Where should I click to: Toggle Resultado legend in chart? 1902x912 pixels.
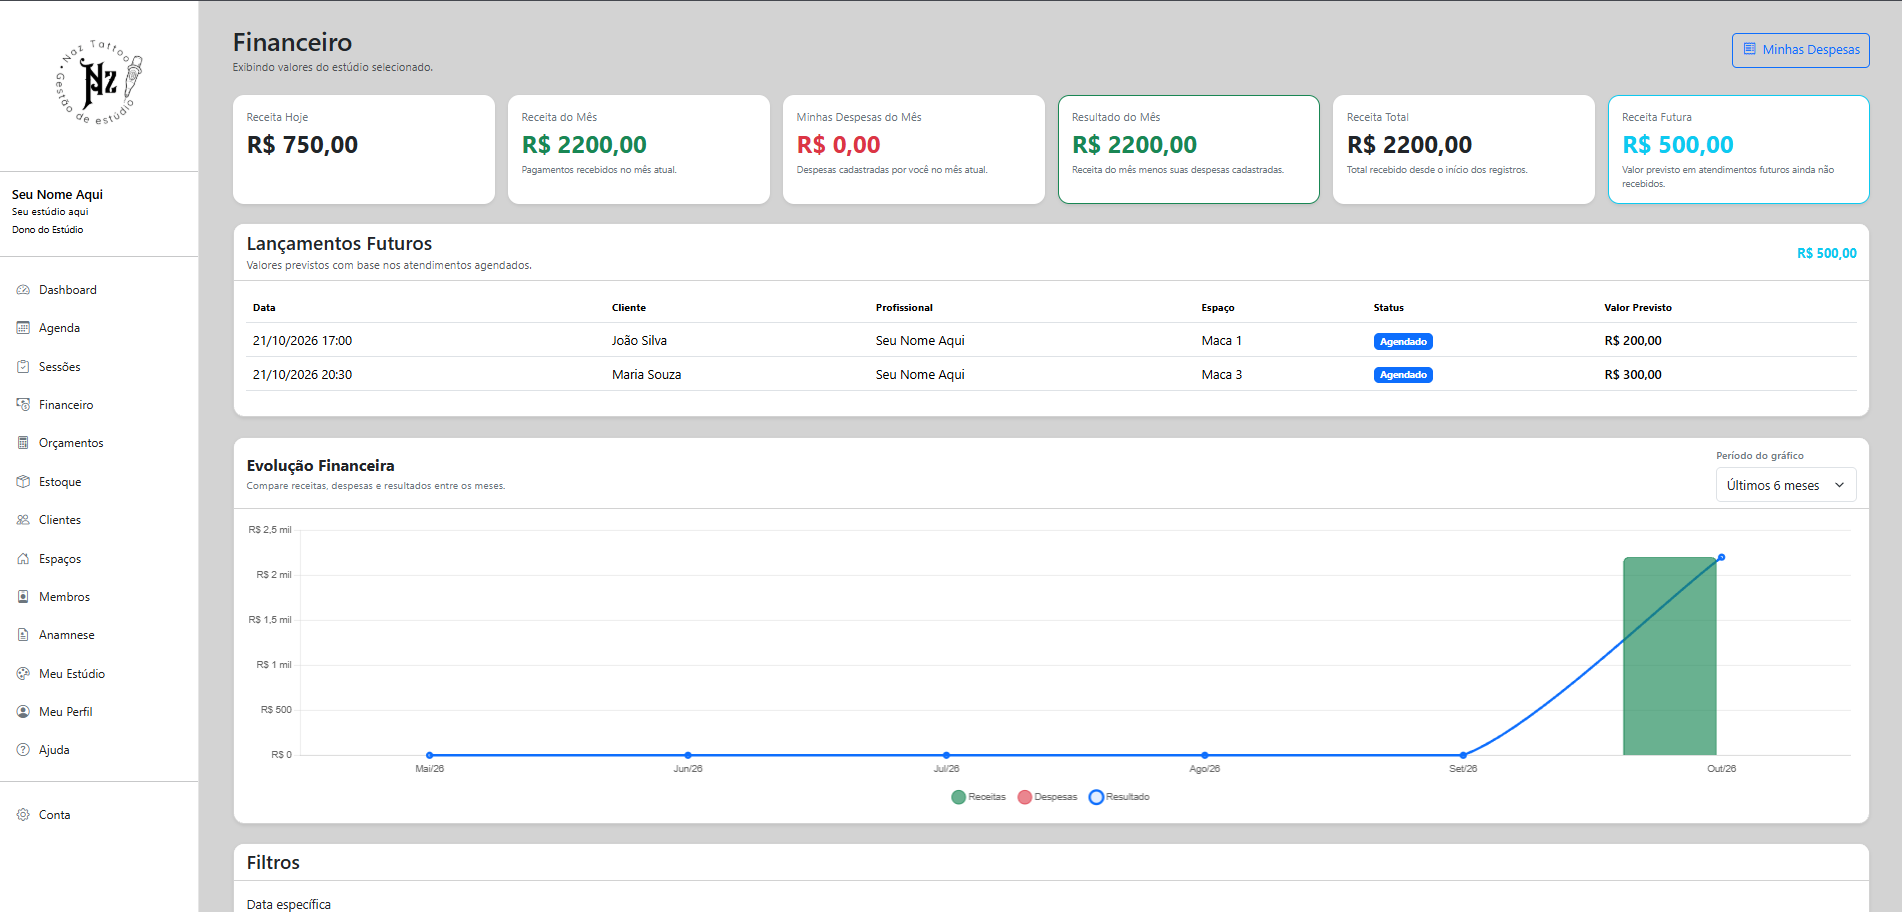(1119, 797)
